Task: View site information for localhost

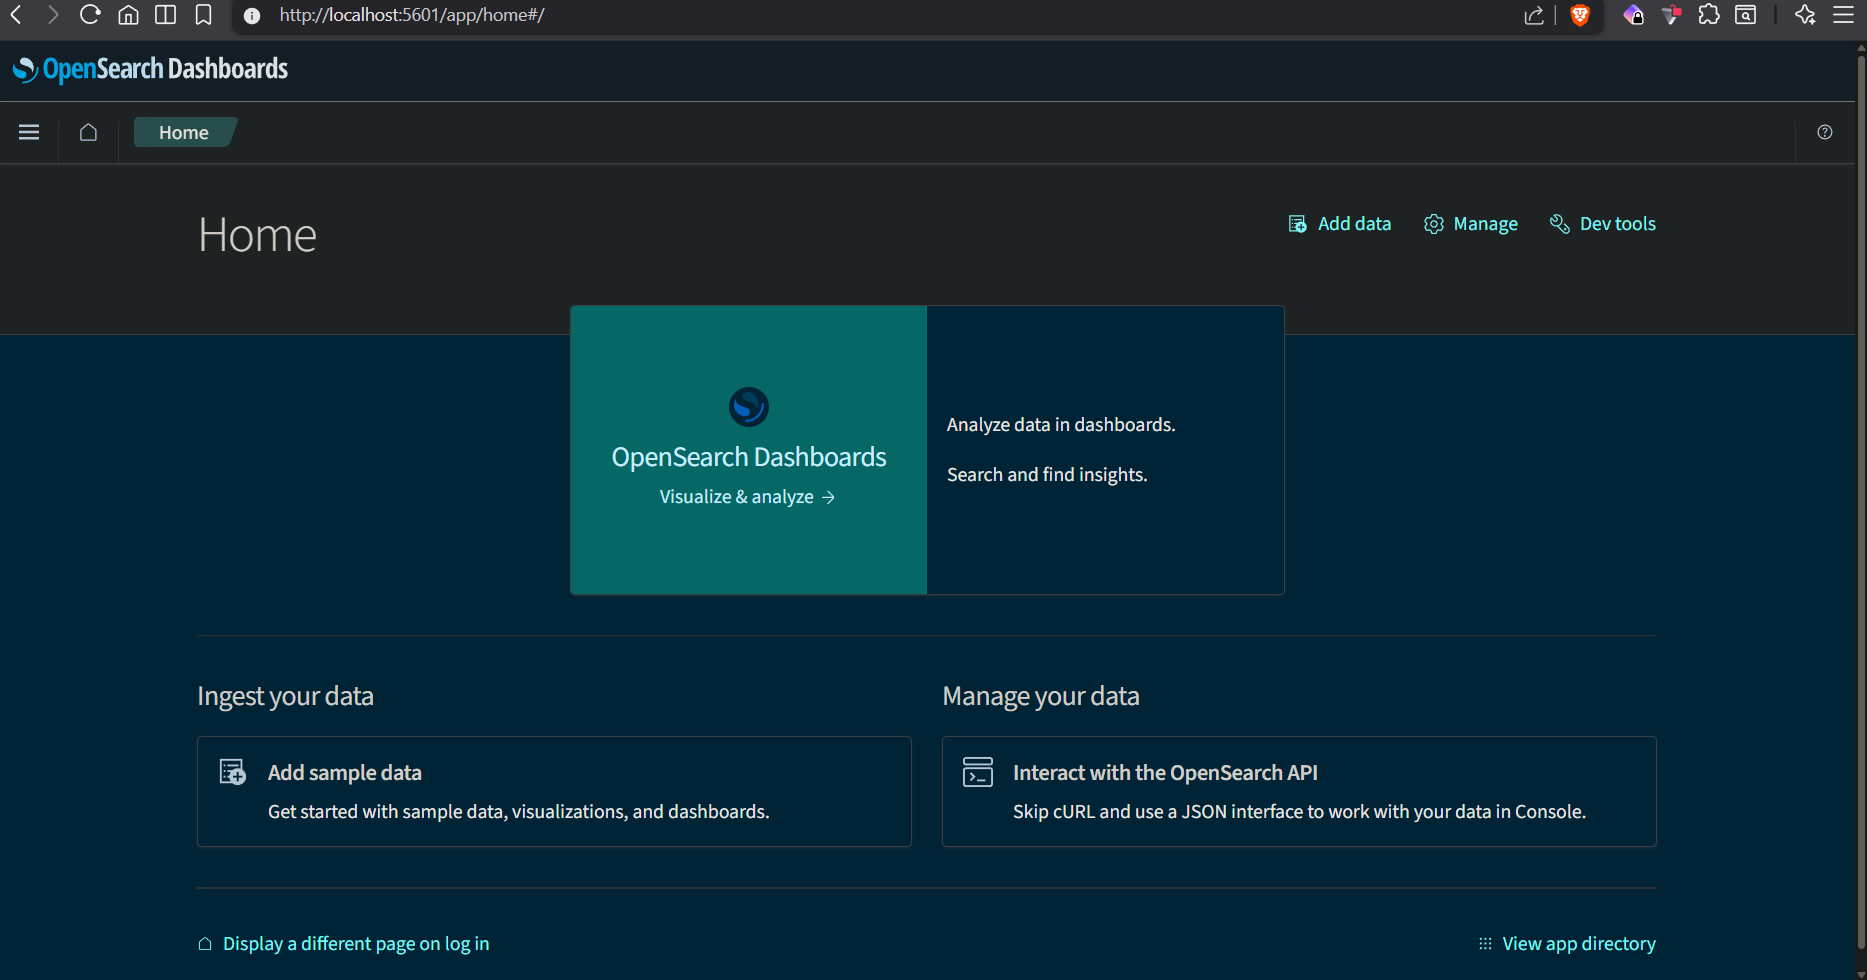Action: pos(252,15)
